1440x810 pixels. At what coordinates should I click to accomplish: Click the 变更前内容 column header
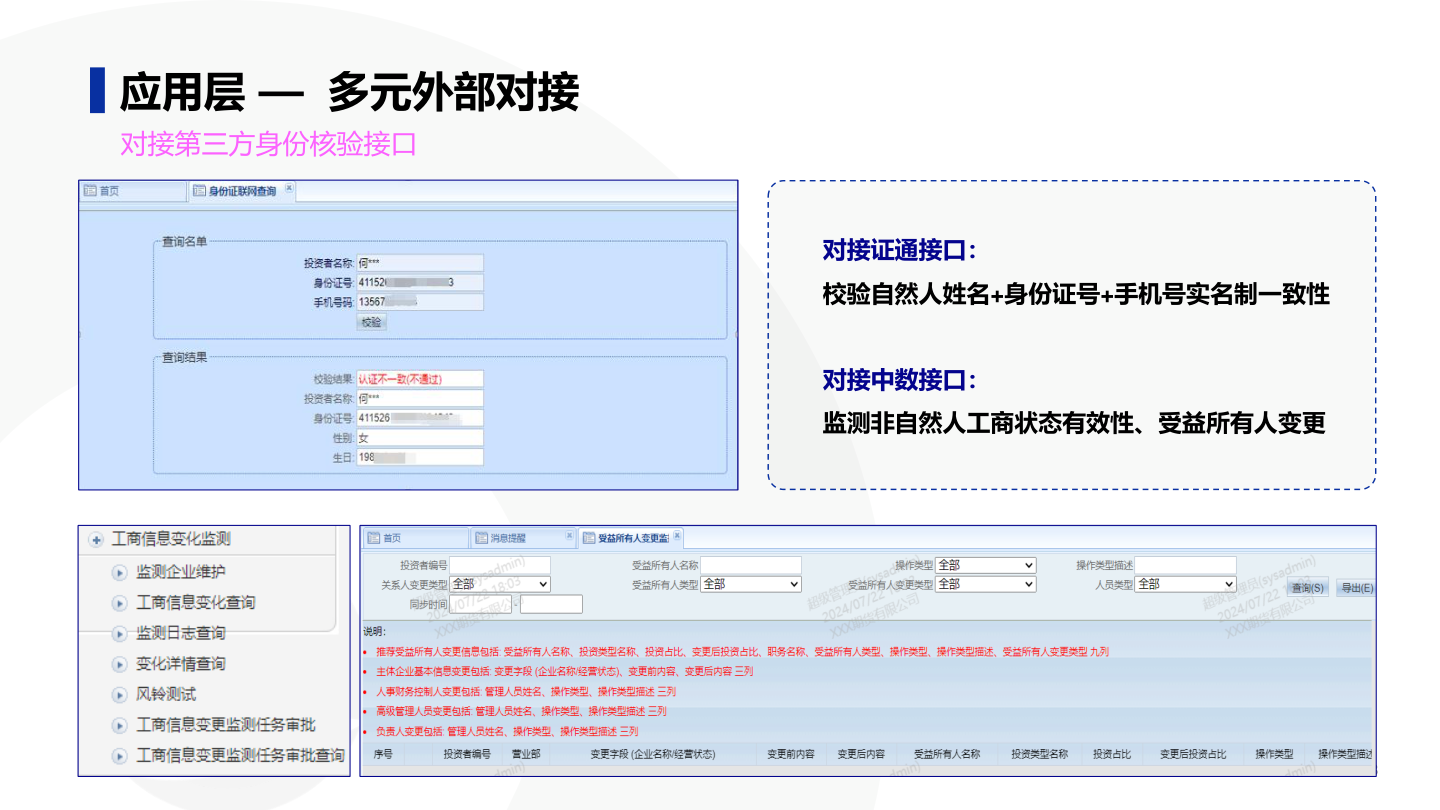(790, 754)
